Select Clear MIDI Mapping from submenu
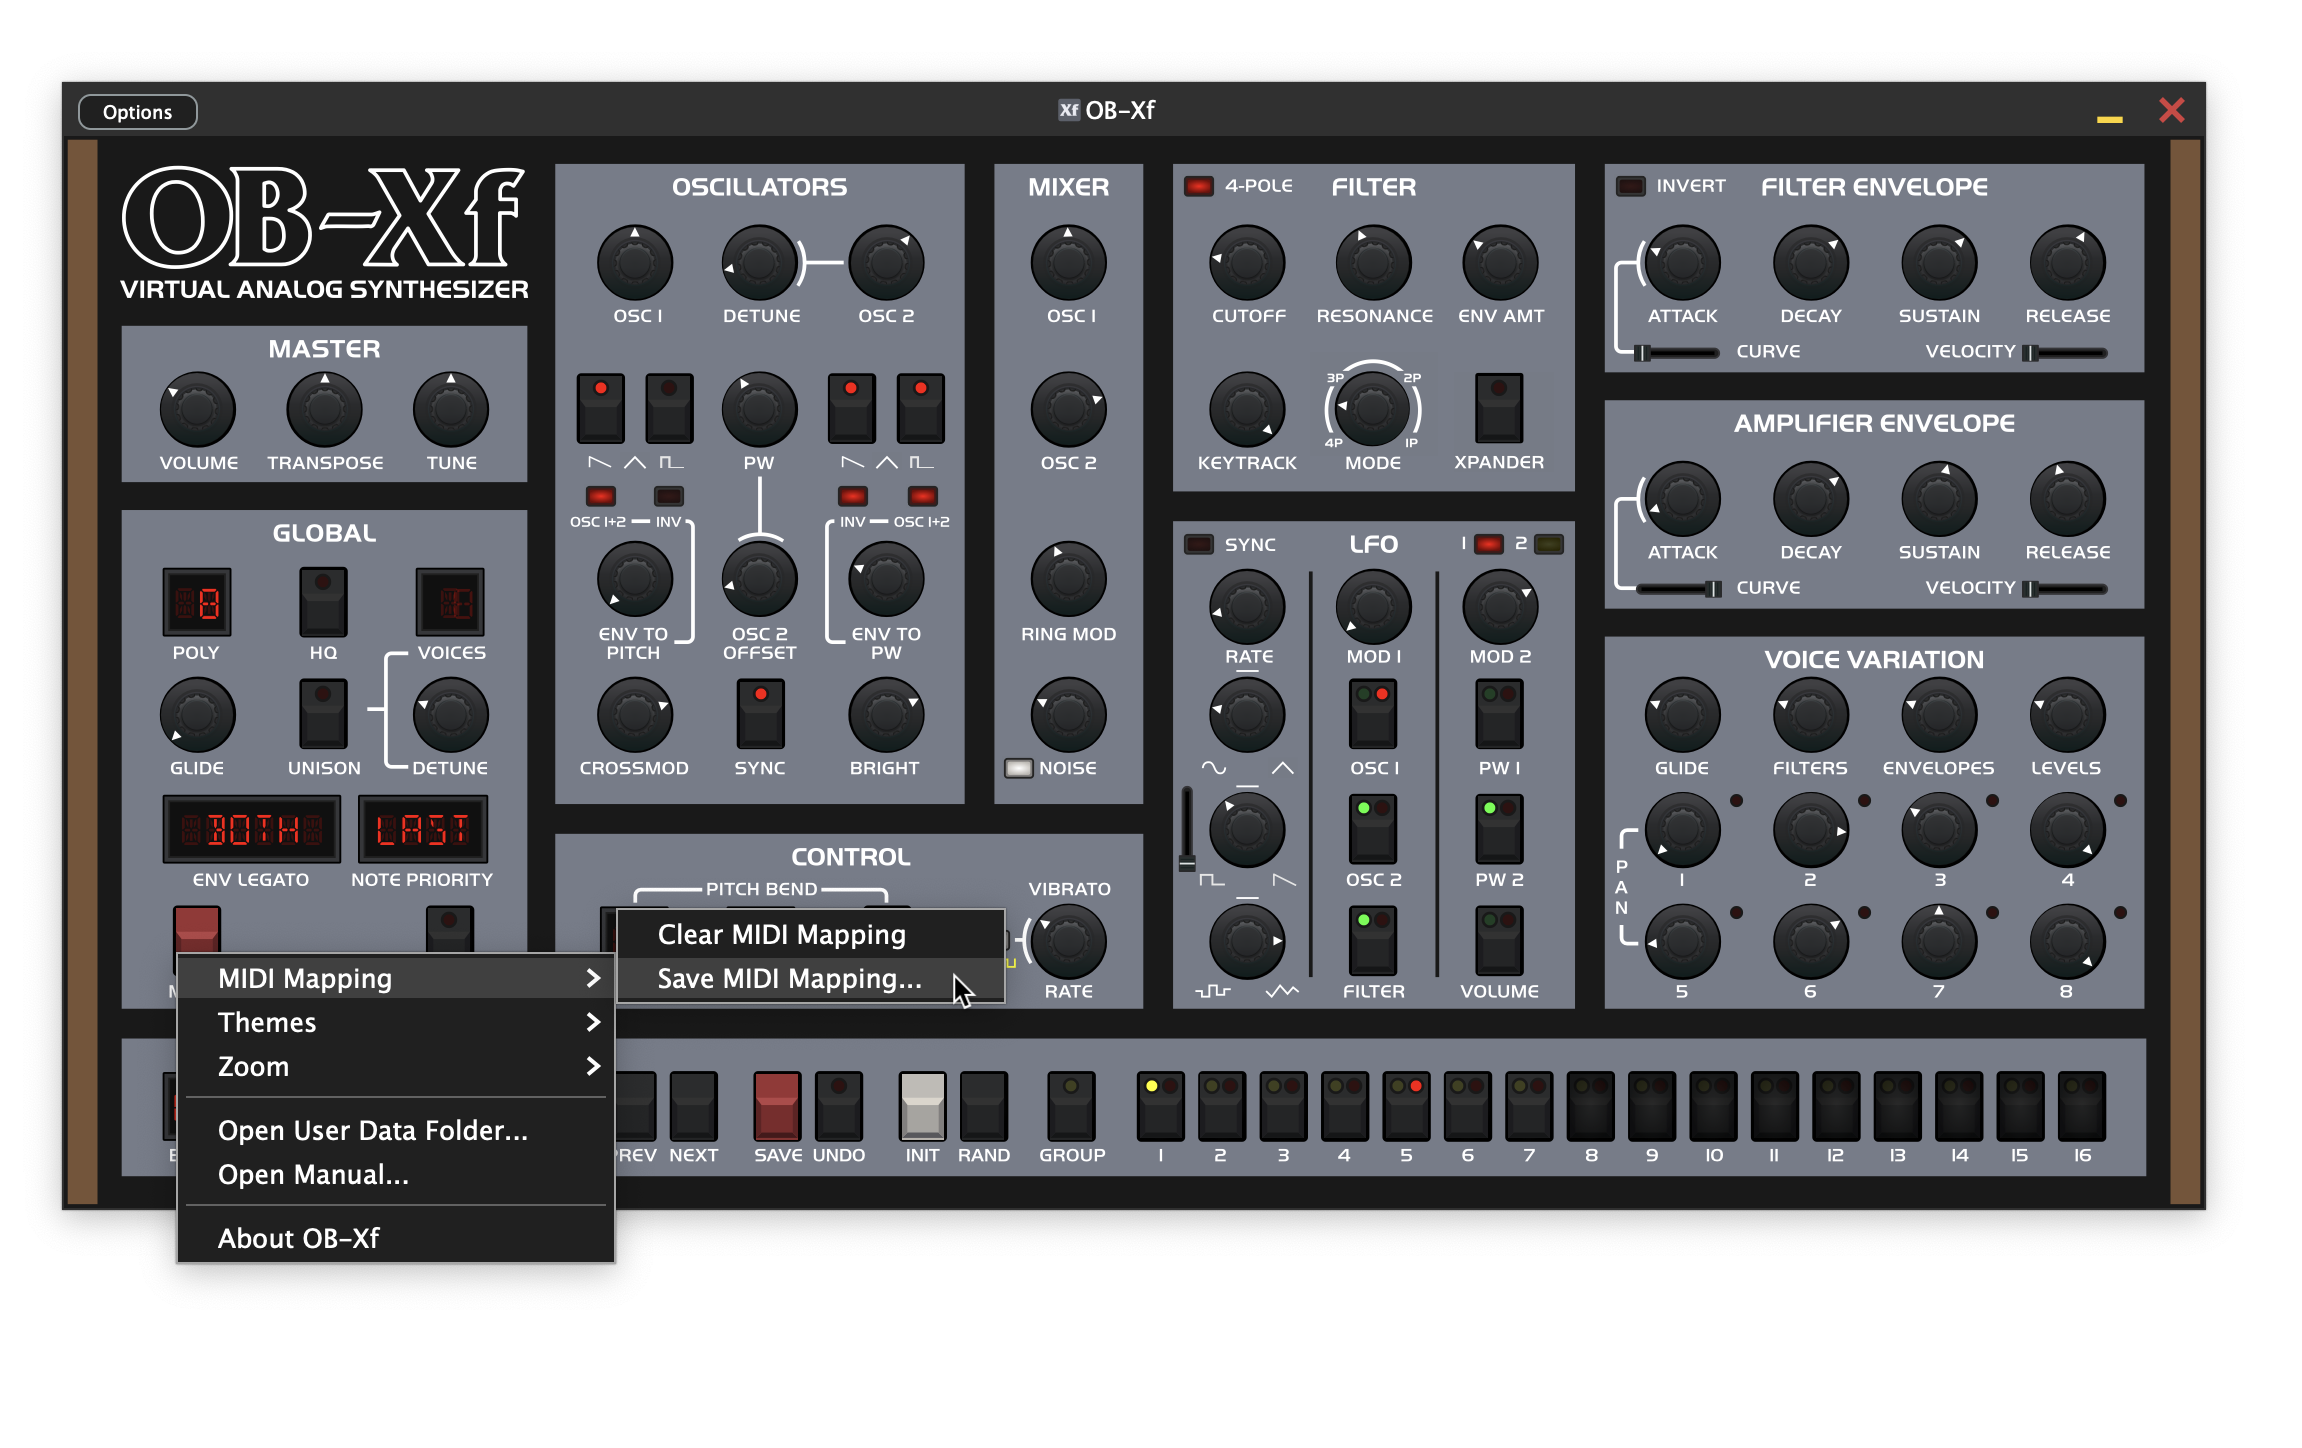The width and height of the screenshot is (2302, 1448). click(x=781, y=934)
